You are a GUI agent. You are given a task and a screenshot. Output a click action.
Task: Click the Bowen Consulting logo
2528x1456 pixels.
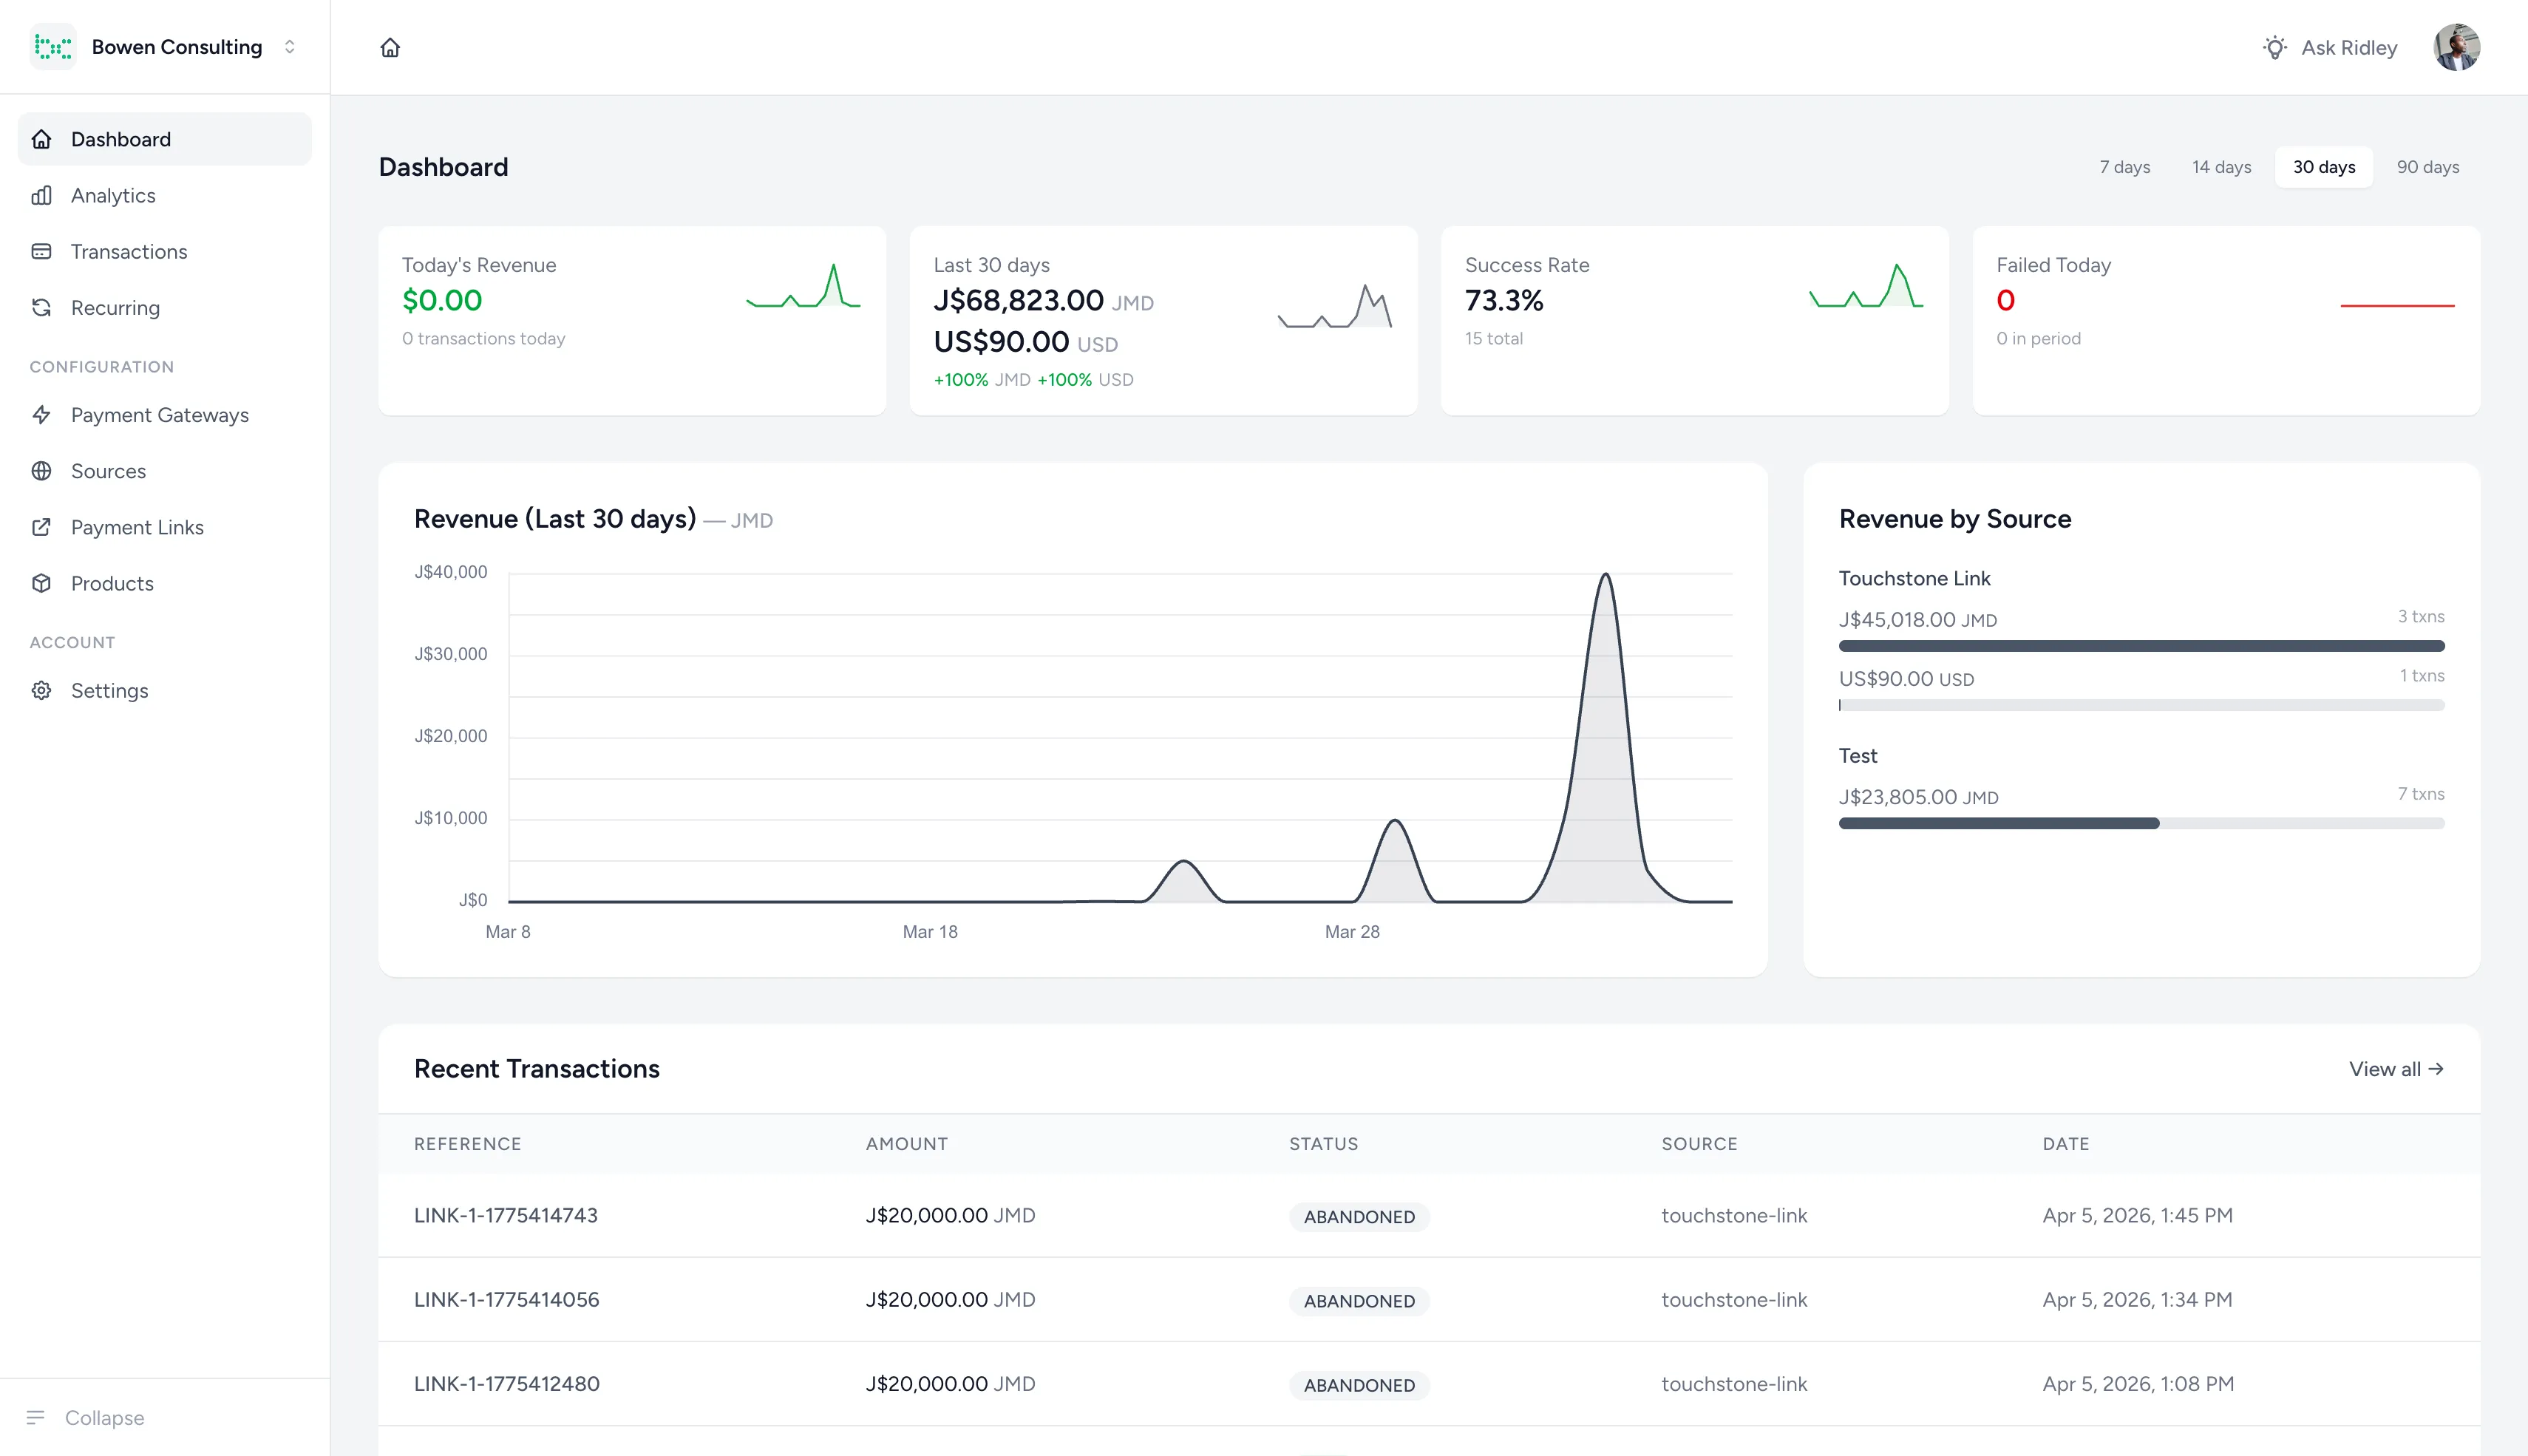[55, 46]
